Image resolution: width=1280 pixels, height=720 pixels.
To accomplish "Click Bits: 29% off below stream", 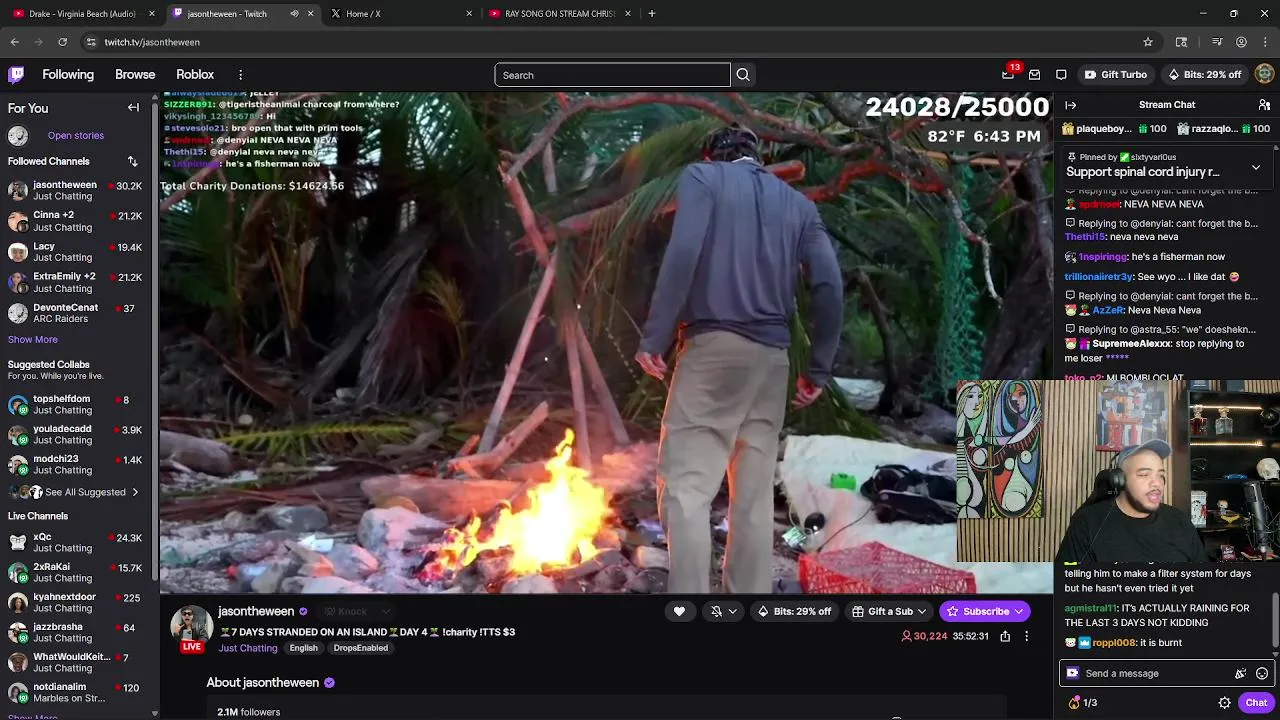I will [x=794, y=611].
